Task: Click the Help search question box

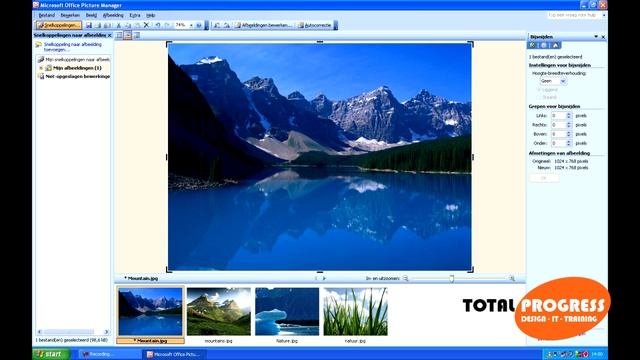Action: tap(574, 15)
